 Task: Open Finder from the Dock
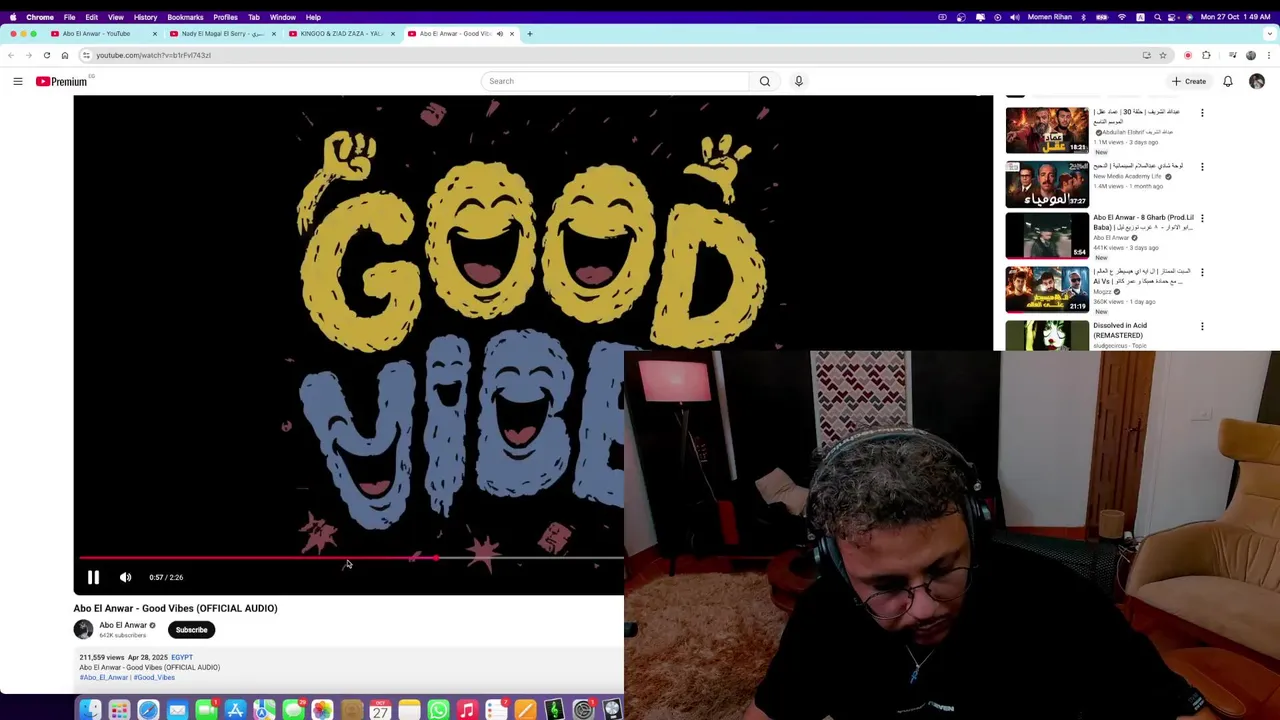point(90,710)
